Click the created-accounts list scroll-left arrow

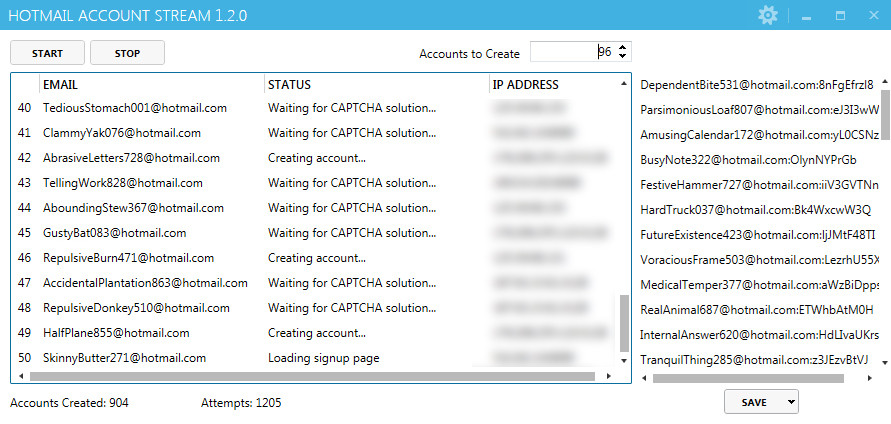[645, 378]
